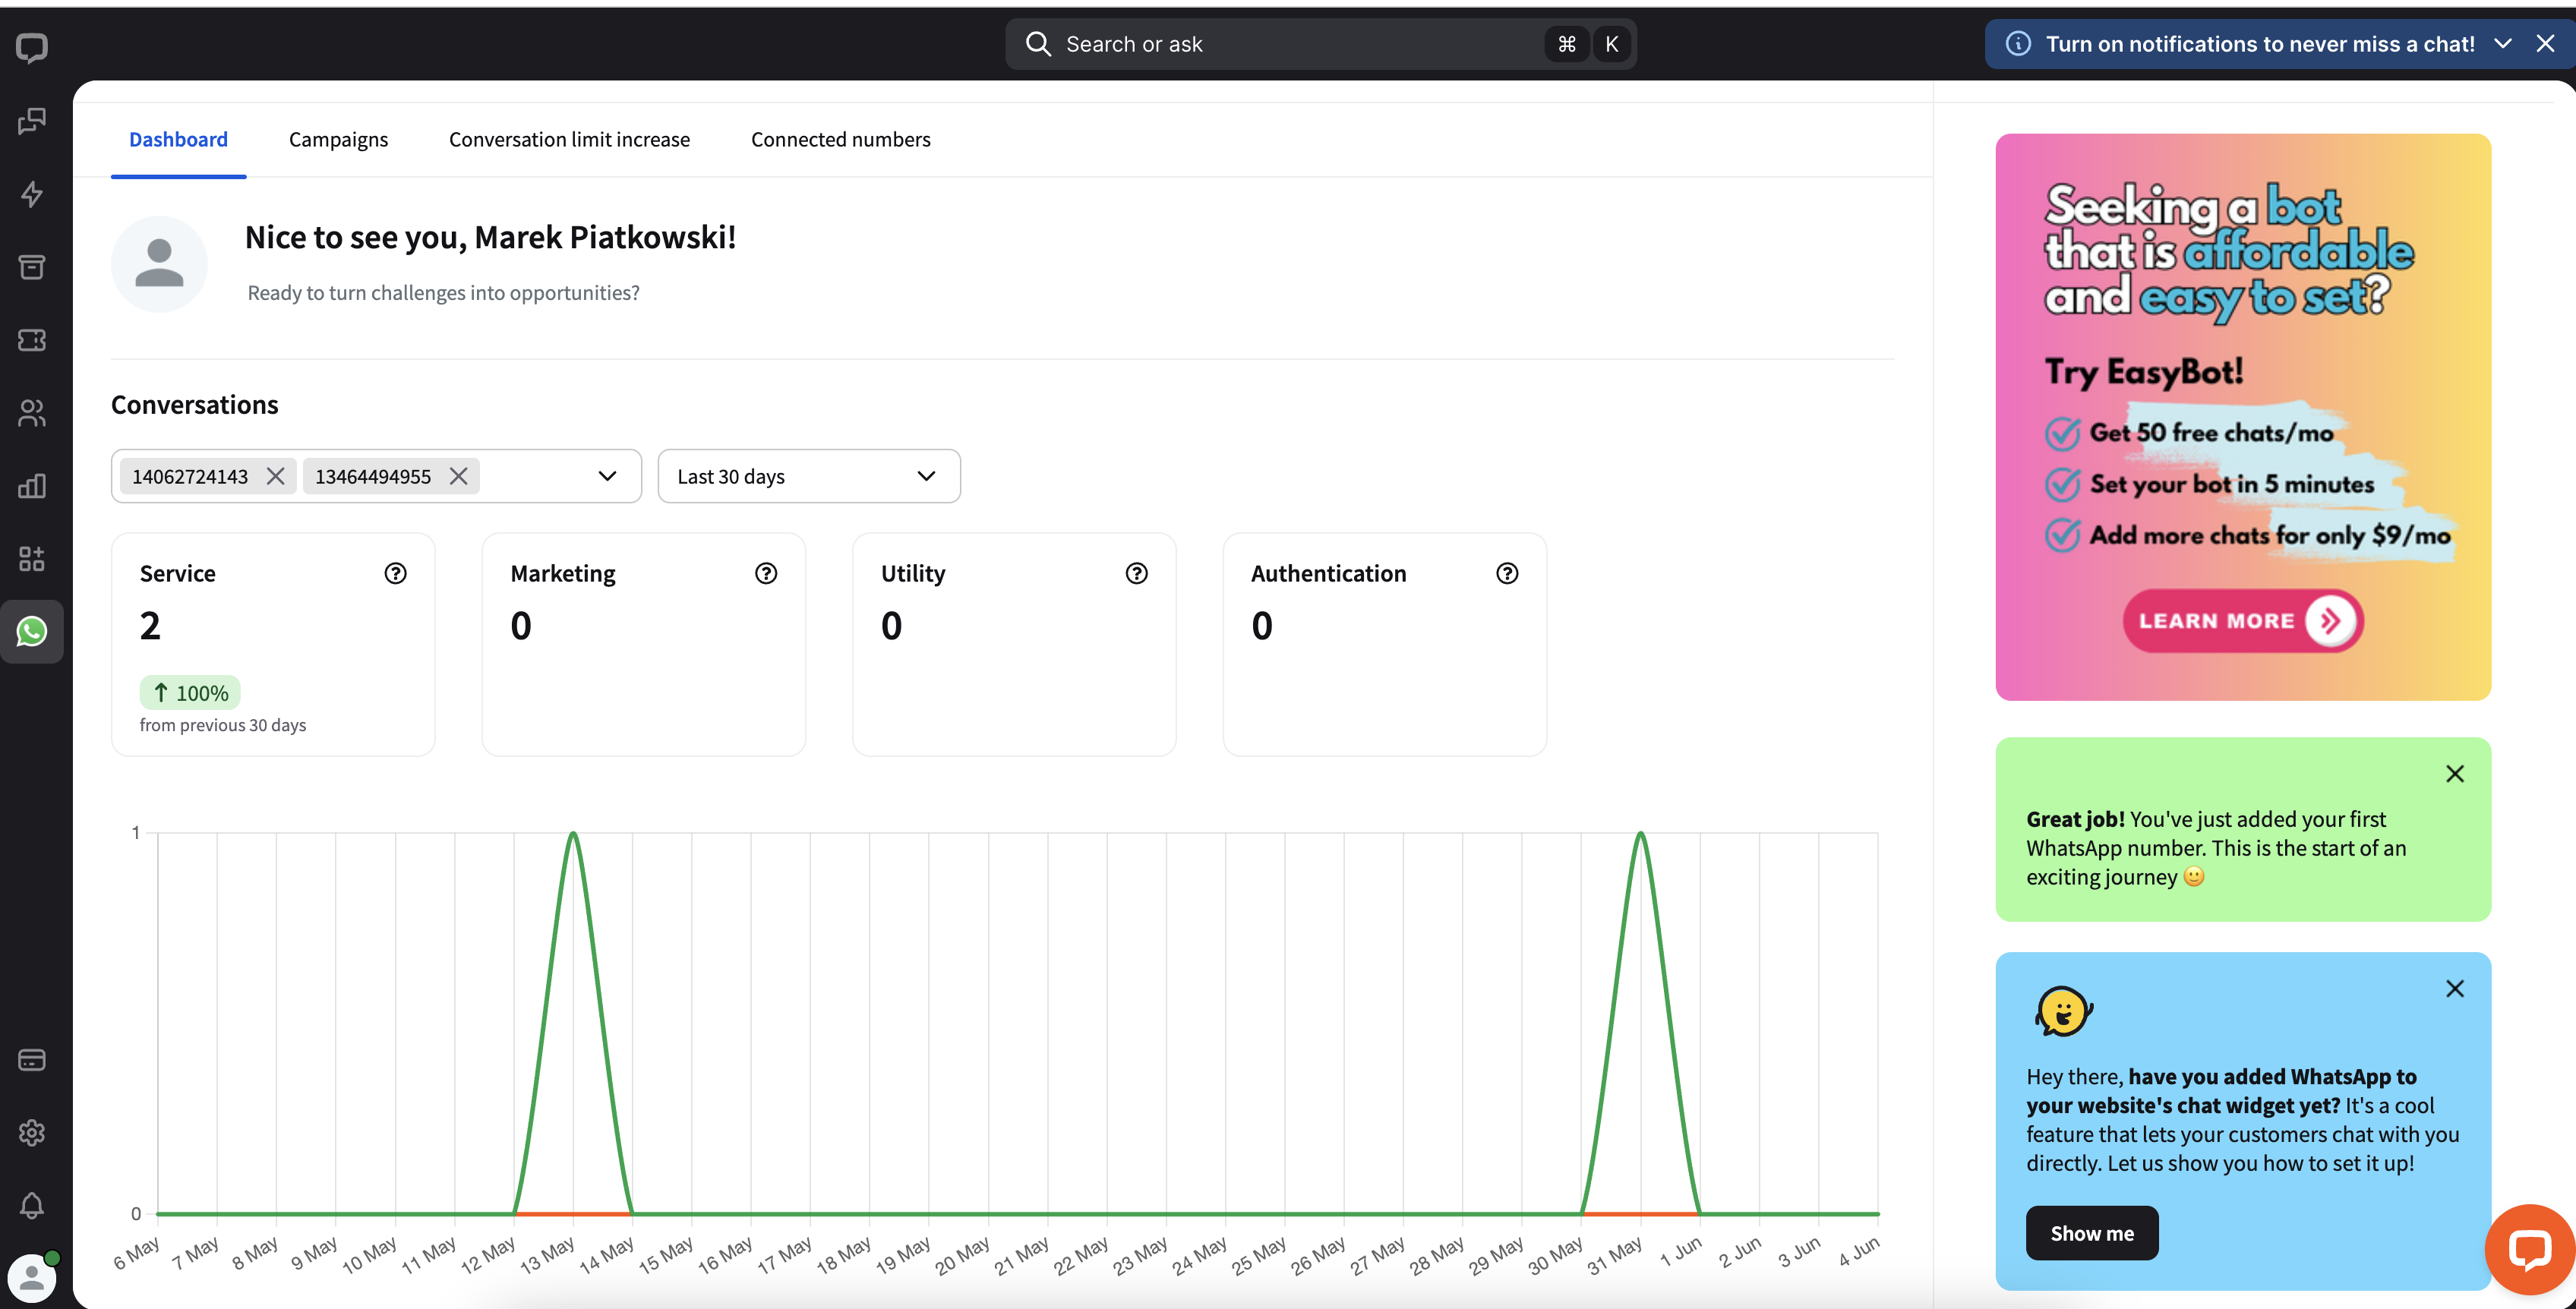Expand the notifications banner chevron

(2503, 44)
